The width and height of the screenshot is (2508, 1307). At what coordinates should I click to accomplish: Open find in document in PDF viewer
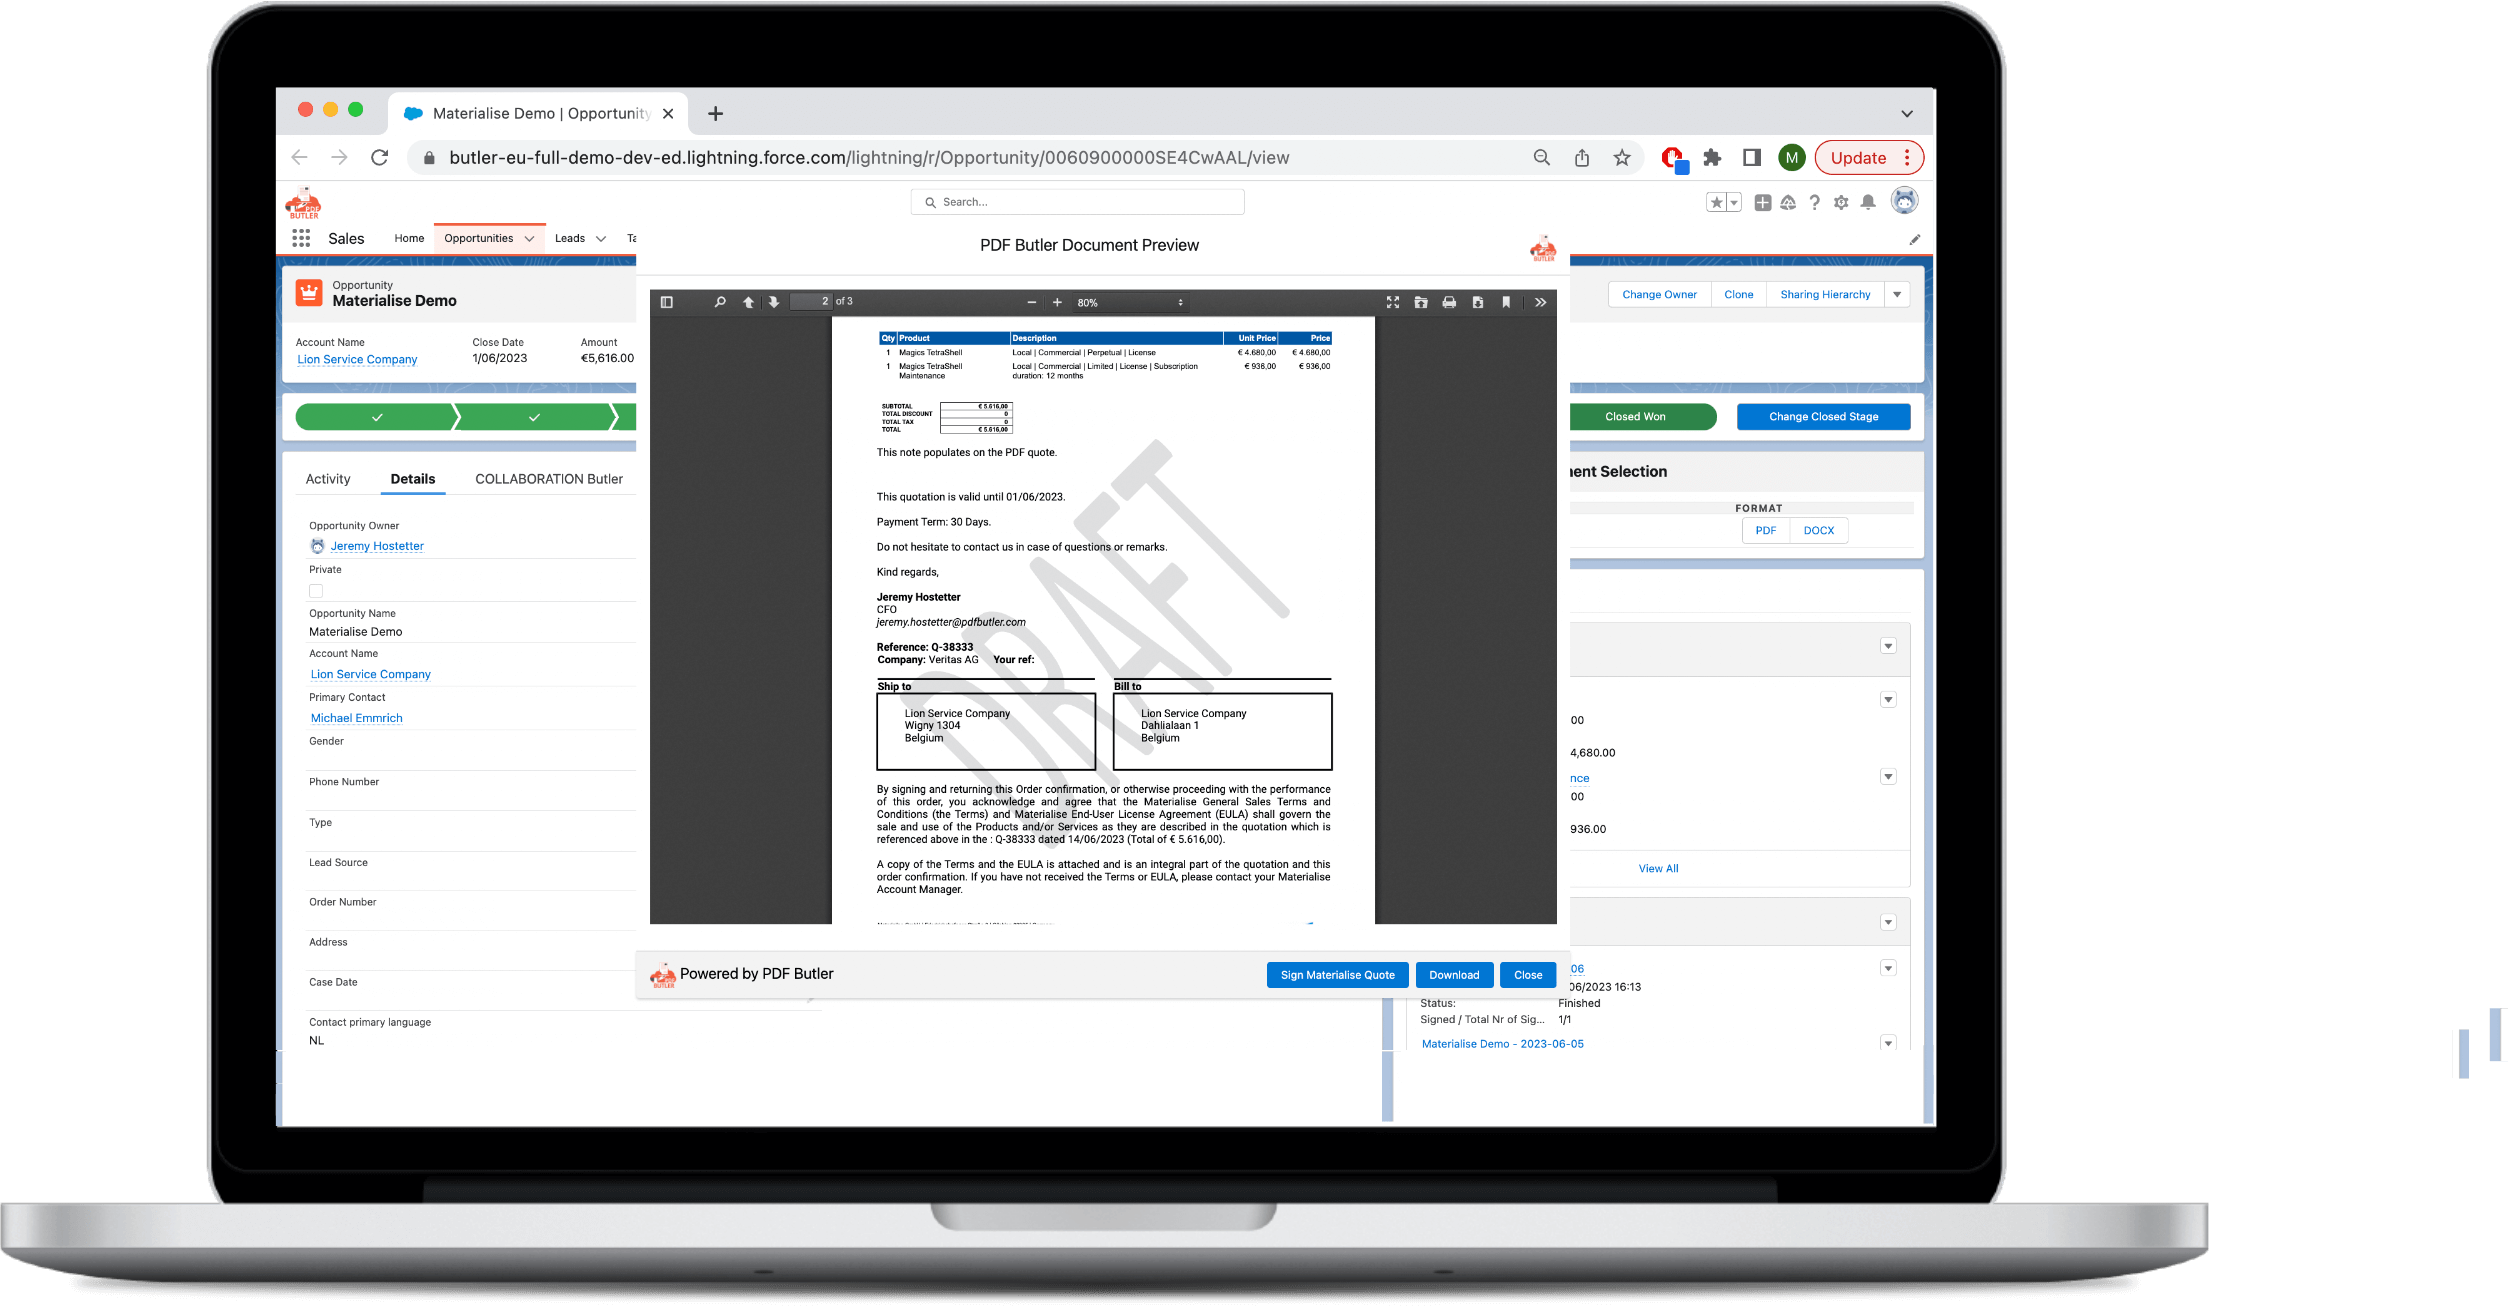pyautogui.click(x=720, y=302)
